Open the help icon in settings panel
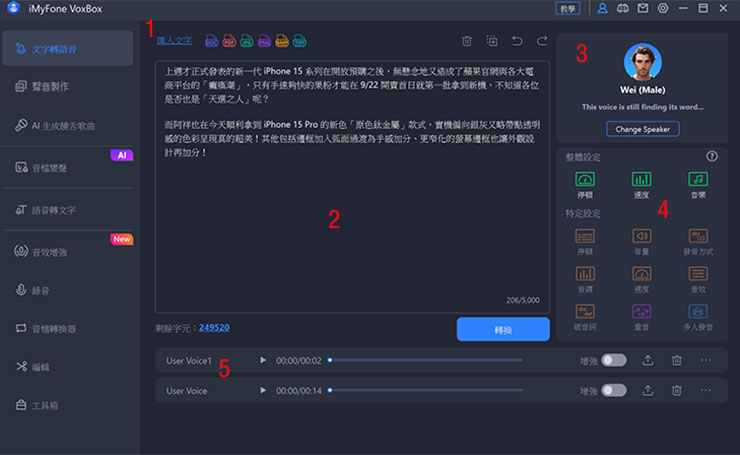 pos(712,156)
